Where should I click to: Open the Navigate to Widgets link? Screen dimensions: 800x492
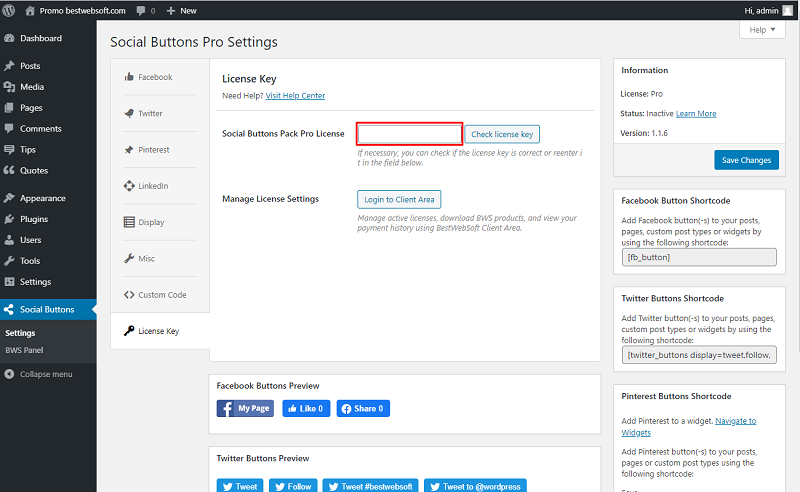[689, 427]
